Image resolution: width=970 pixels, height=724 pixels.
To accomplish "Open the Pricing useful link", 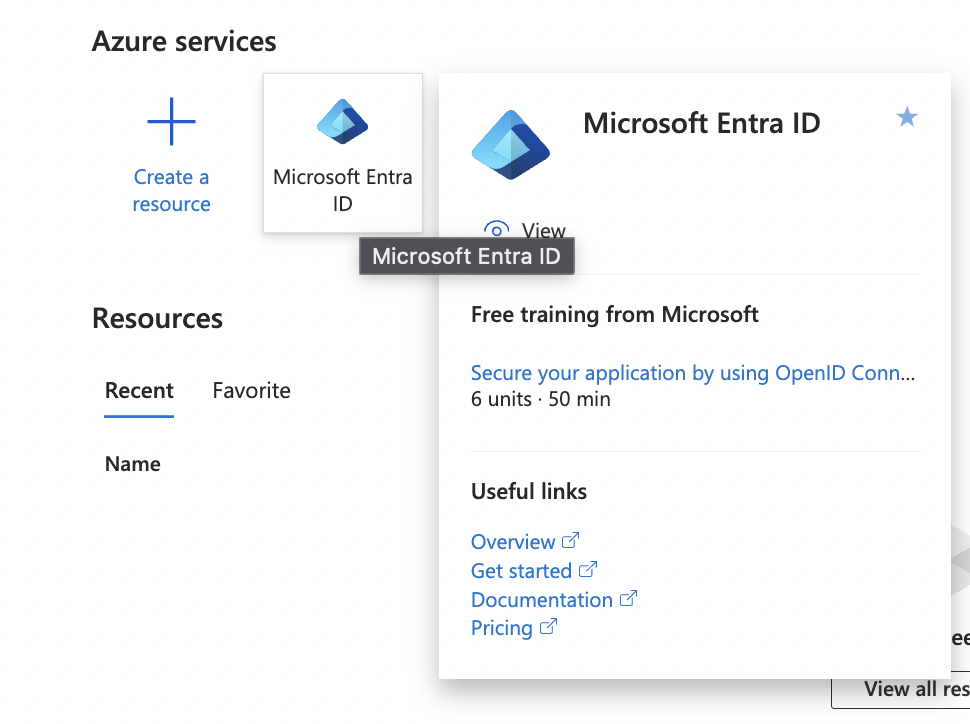I will coord(501,627).
